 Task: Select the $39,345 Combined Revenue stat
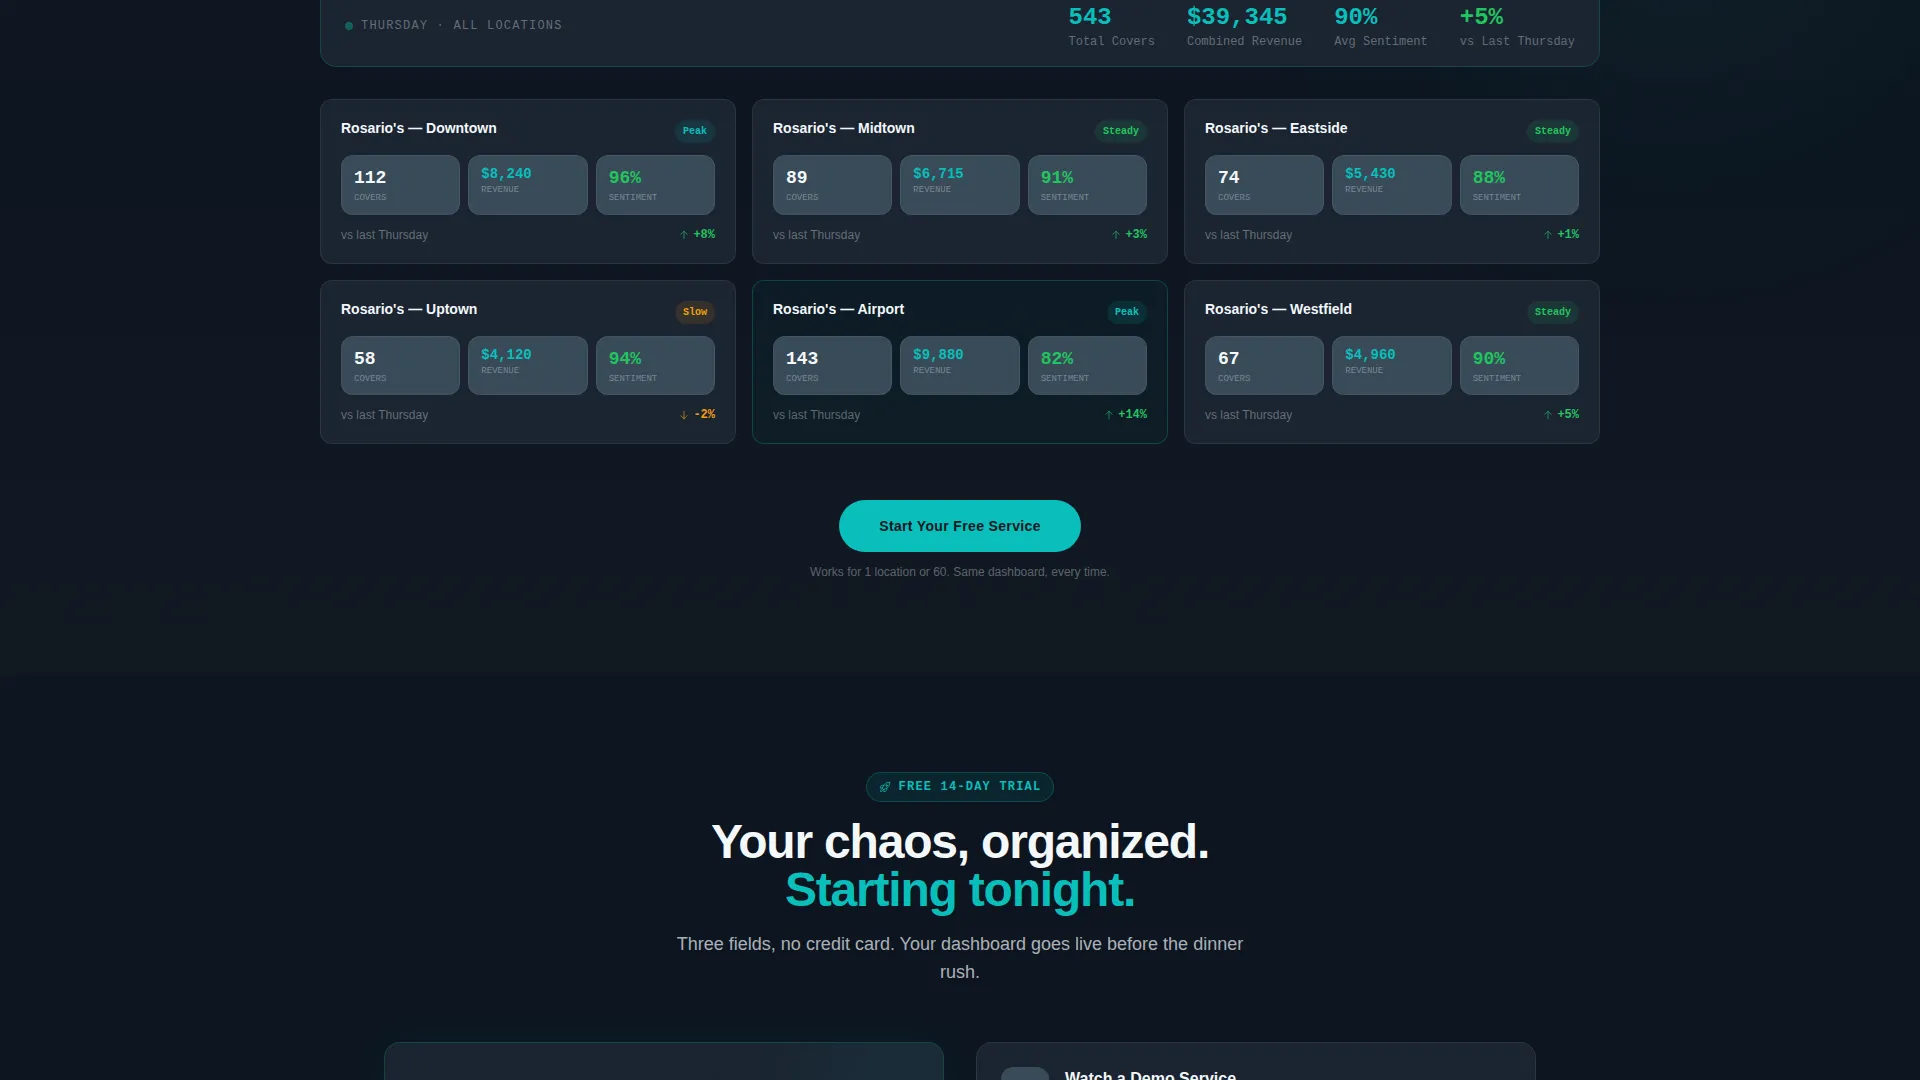tap(1244, 27)
